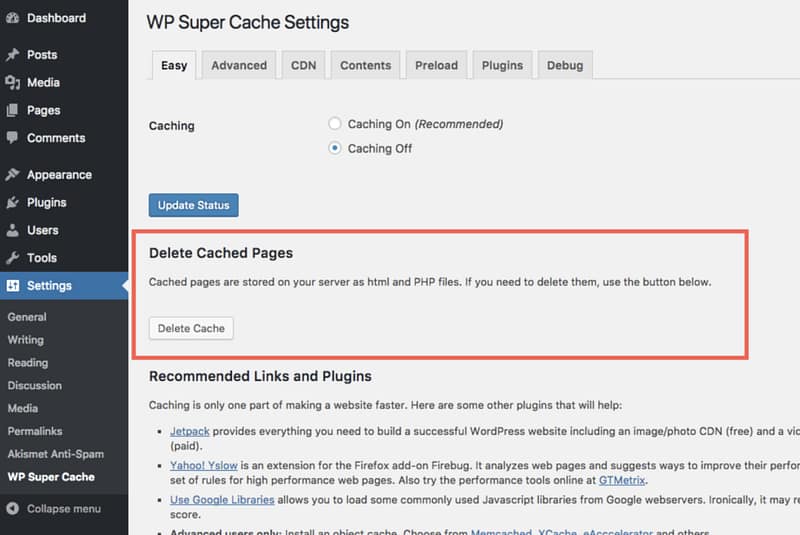Viewport: 800px width, 535px height.
Task: Open the CDN settings tab
Action: click(x=303, y=66)
